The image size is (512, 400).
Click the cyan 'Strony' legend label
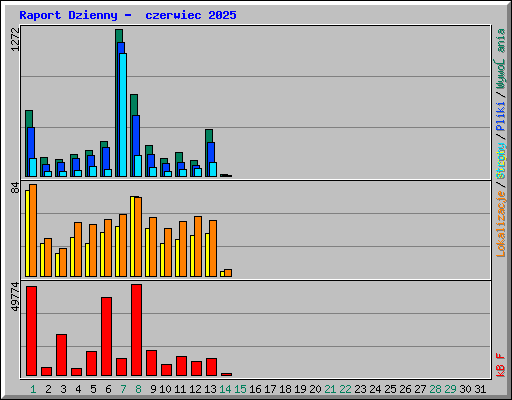pyautogui.click(x=501, y=161)
